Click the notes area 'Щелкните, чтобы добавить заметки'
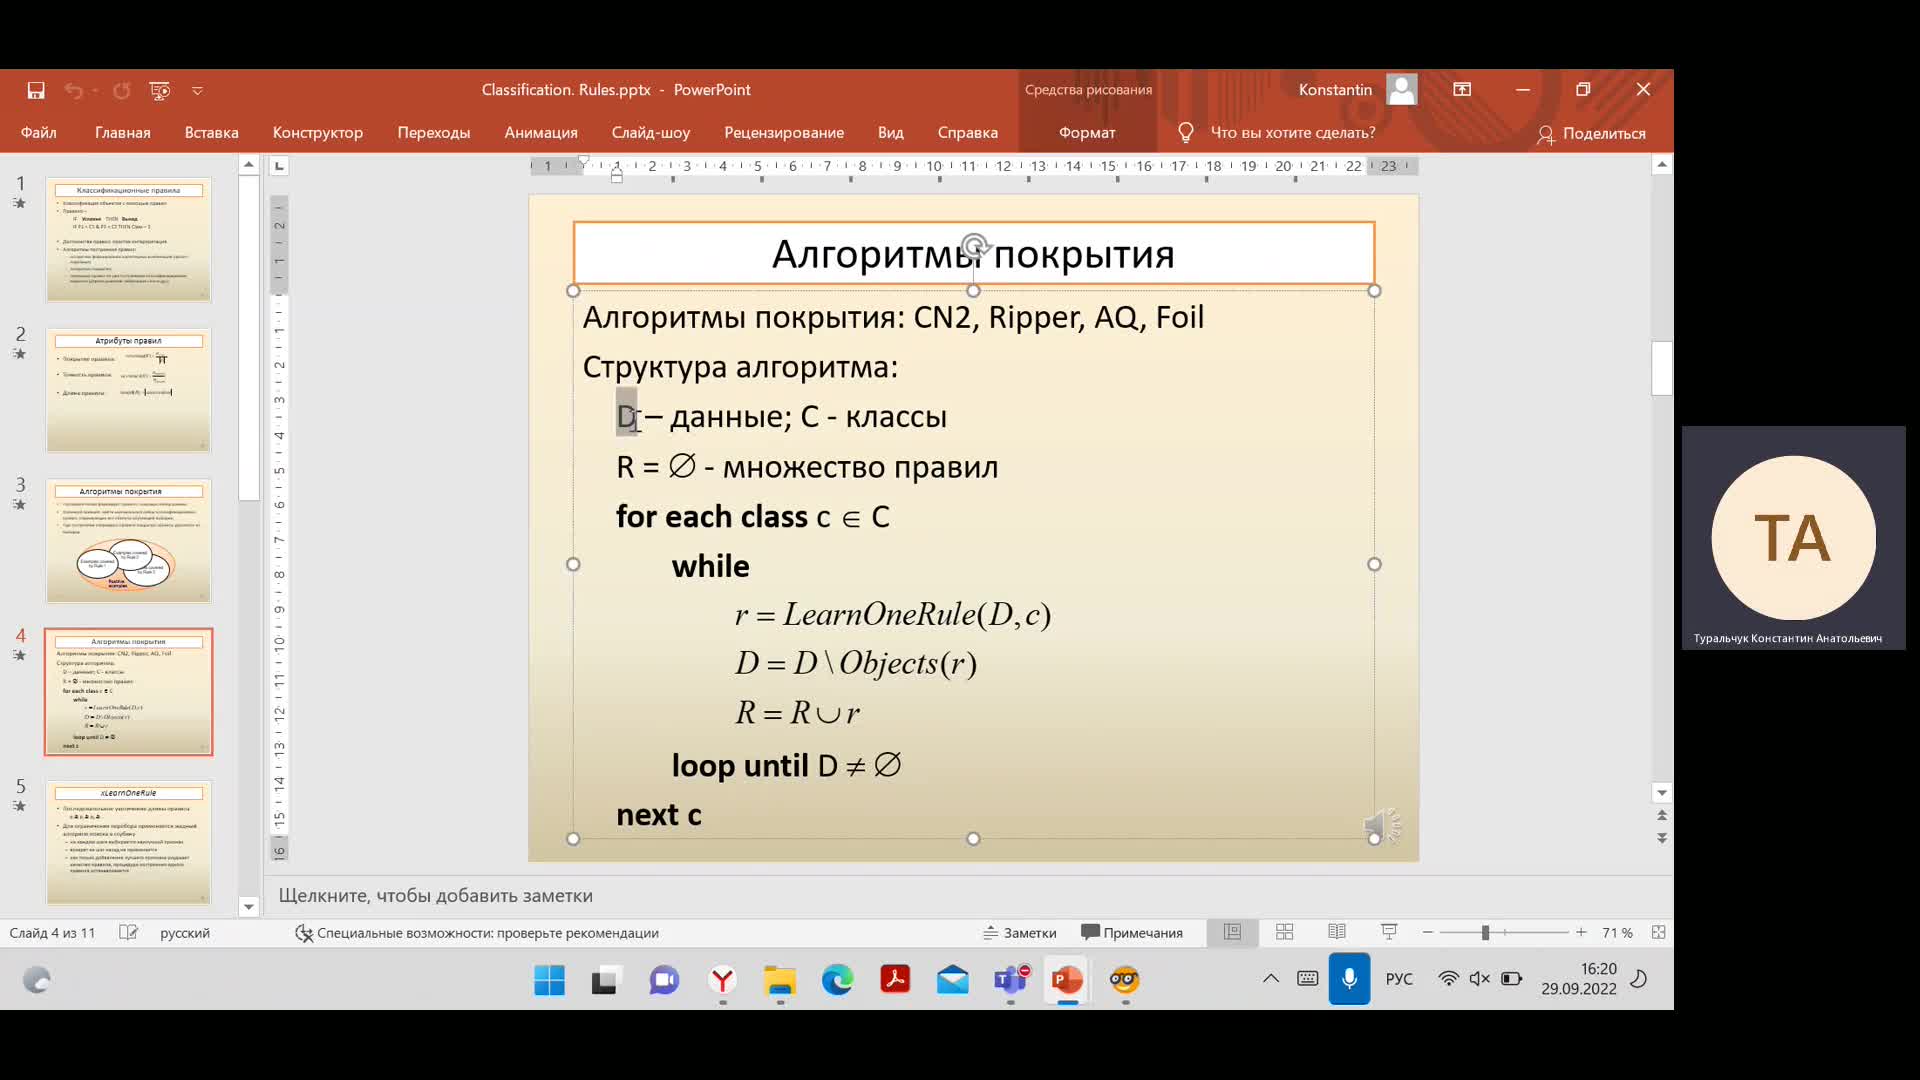 [x=436, y=896]
